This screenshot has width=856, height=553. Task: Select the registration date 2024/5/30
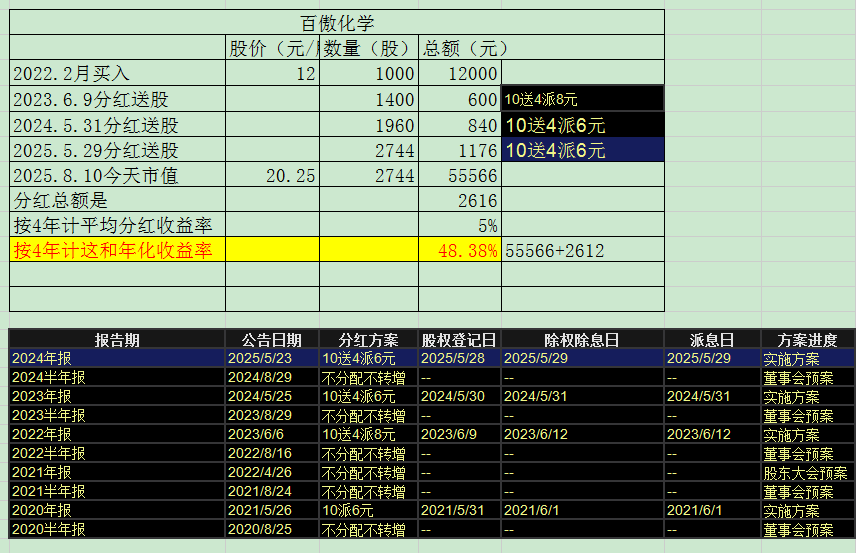coord(459,396)
